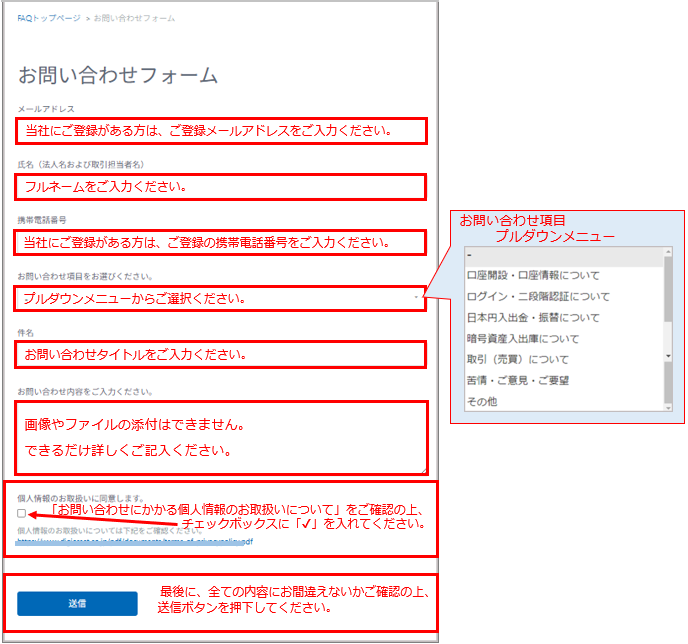The width and height of the screenshot is (688, 644).
Task: Focus the 氏名 full name input field
Action: (x=221, y=187)
